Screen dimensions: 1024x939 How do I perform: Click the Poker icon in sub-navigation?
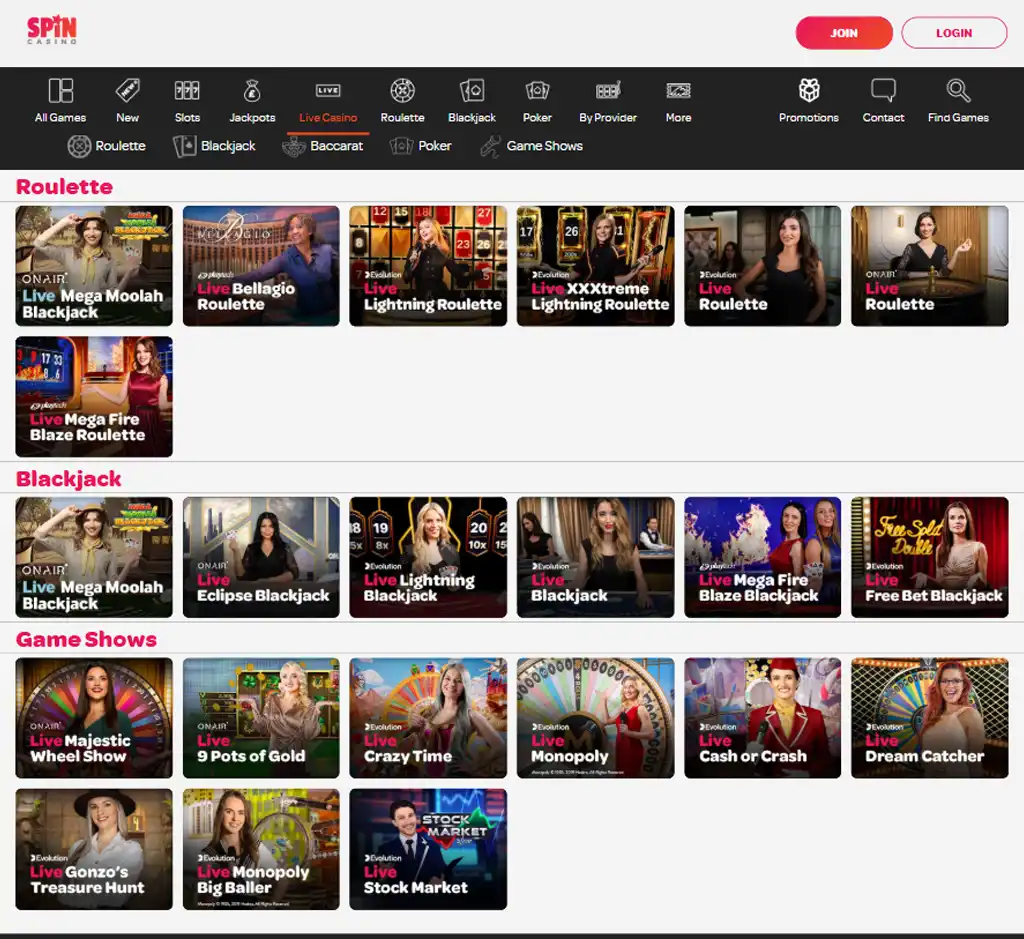pos(402,146)
